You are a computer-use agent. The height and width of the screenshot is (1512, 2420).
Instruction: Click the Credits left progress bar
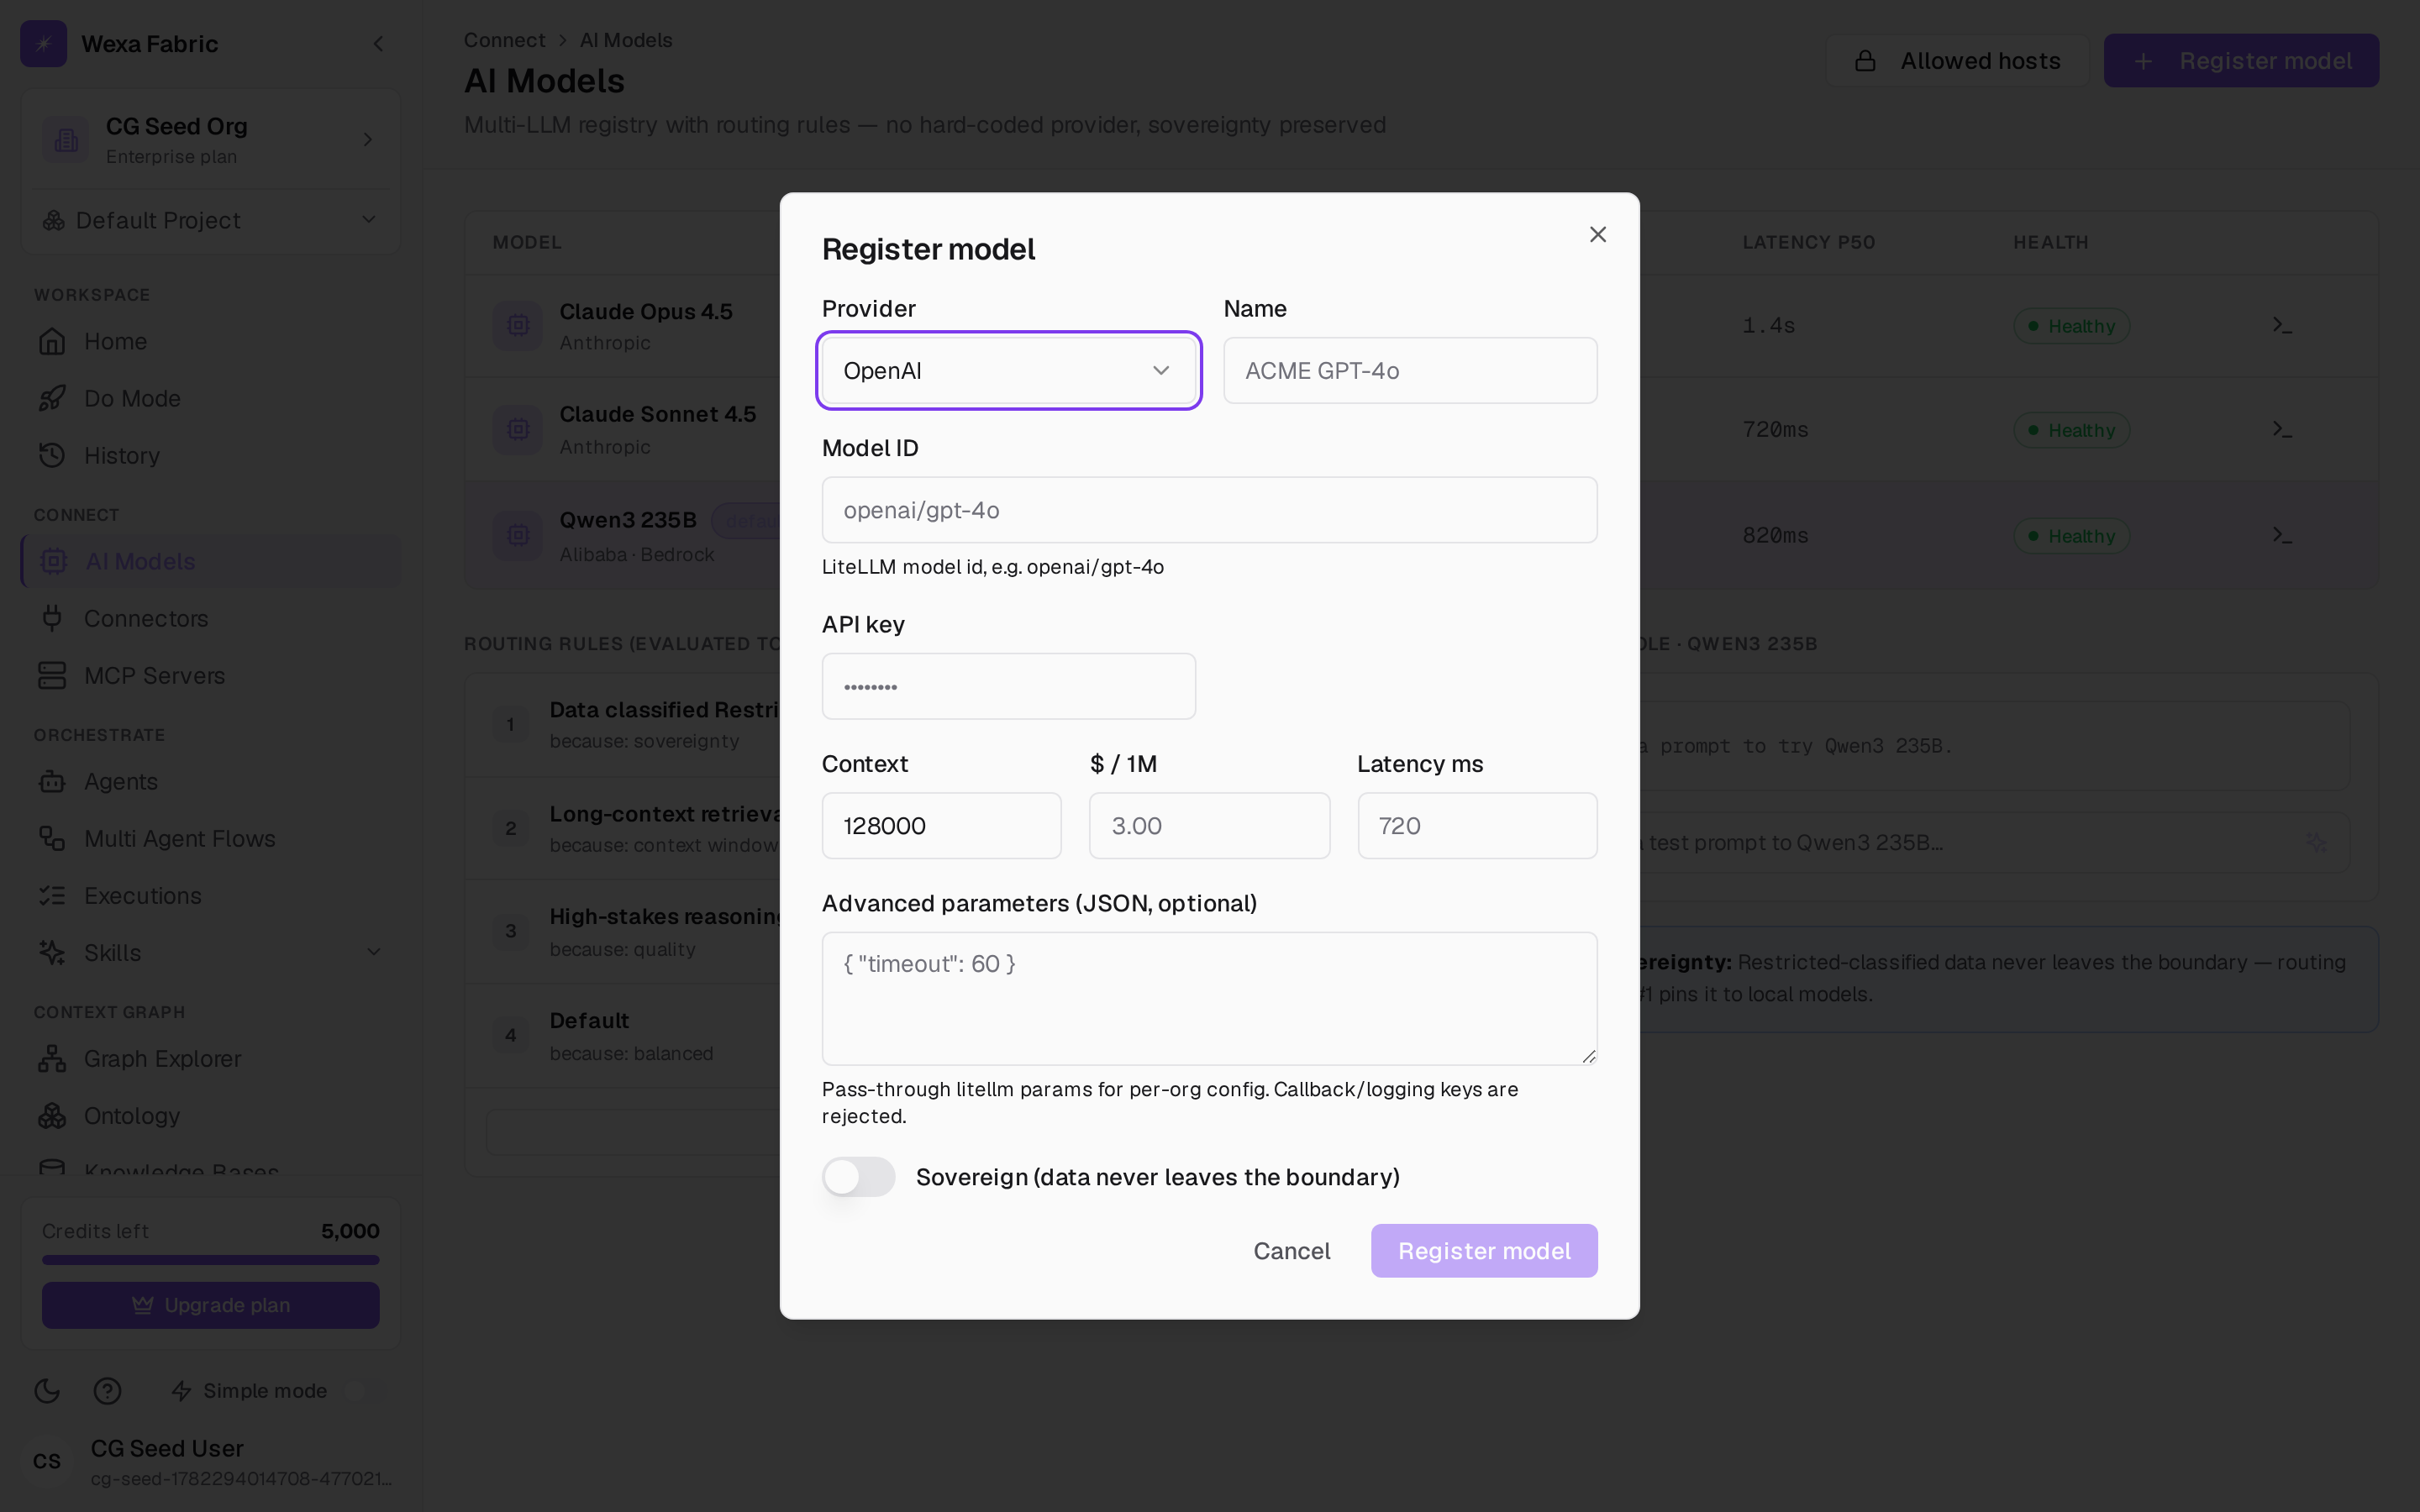(x=210, y=1260)
